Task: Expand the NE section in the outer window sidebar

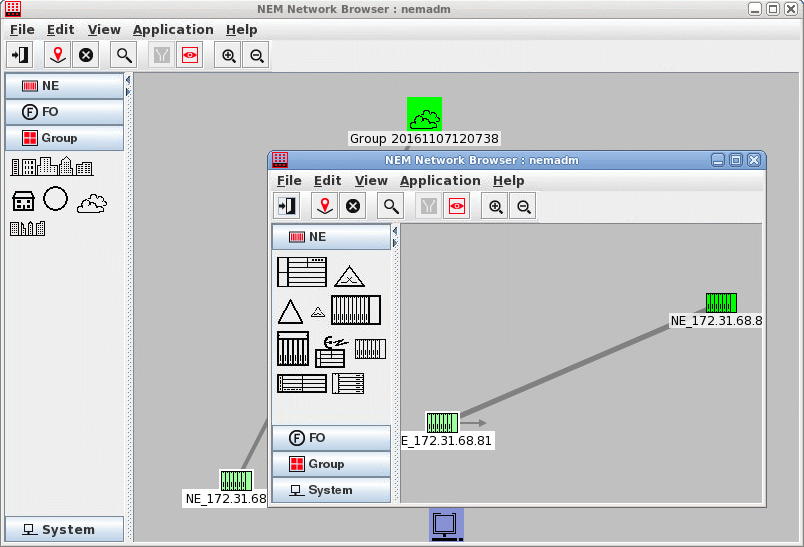Action: [x=64, y=86]
